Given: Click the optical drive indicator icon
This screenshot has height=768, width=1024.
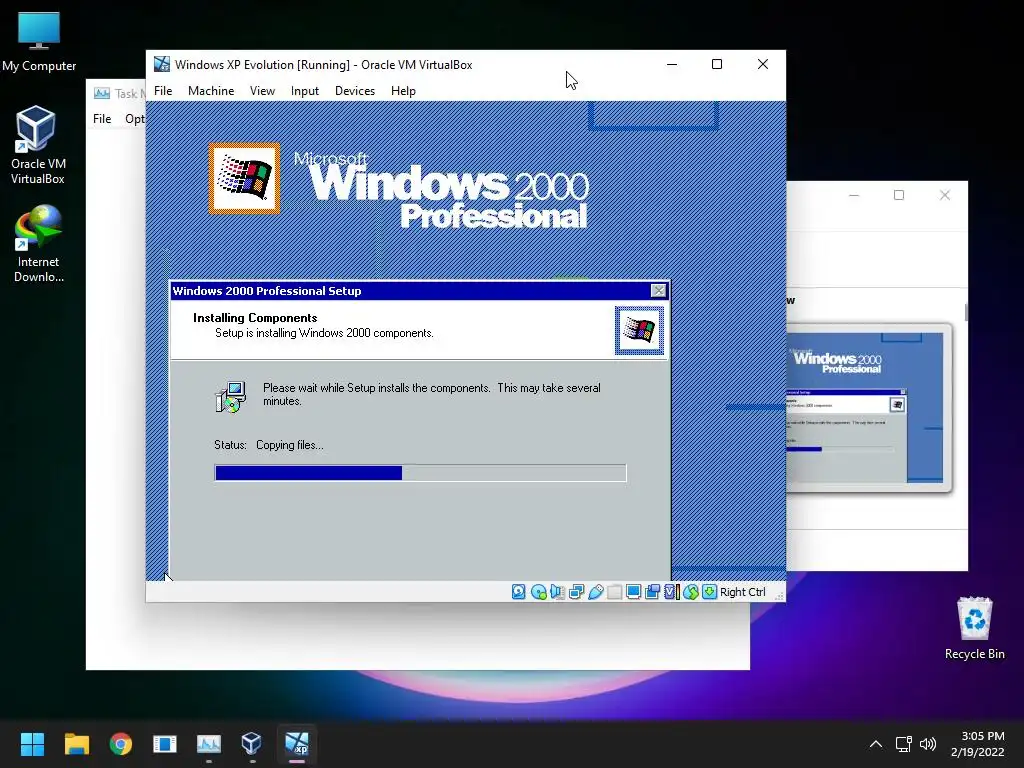Looking at the screenshot, I should [538, 592].
